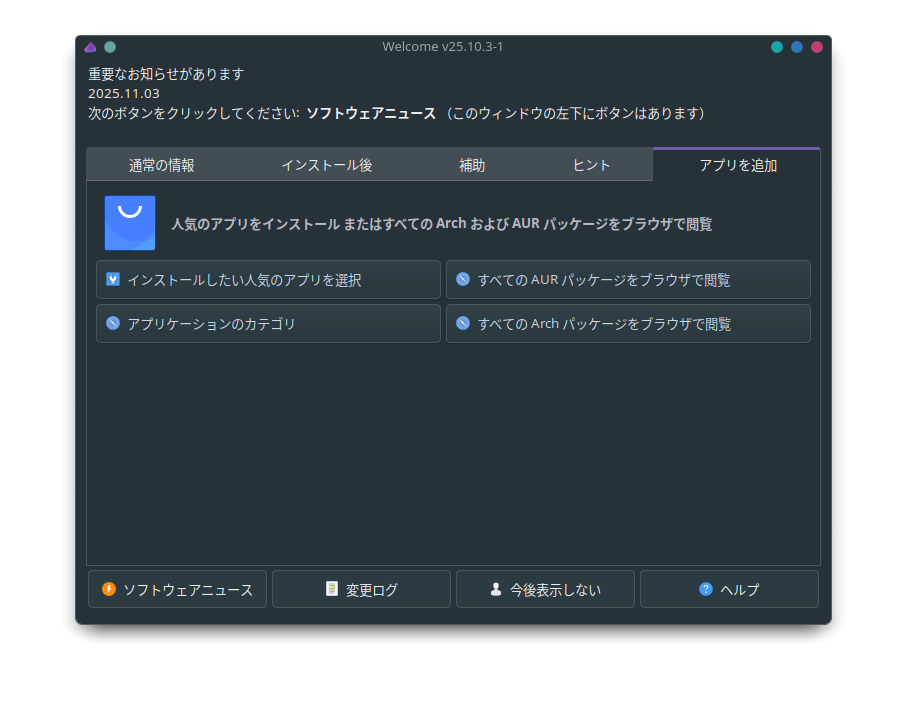Click the question mark icon for ヘルプ
Image resolution: width=907 pixels, height=710 pixels.
pos(706,589)
